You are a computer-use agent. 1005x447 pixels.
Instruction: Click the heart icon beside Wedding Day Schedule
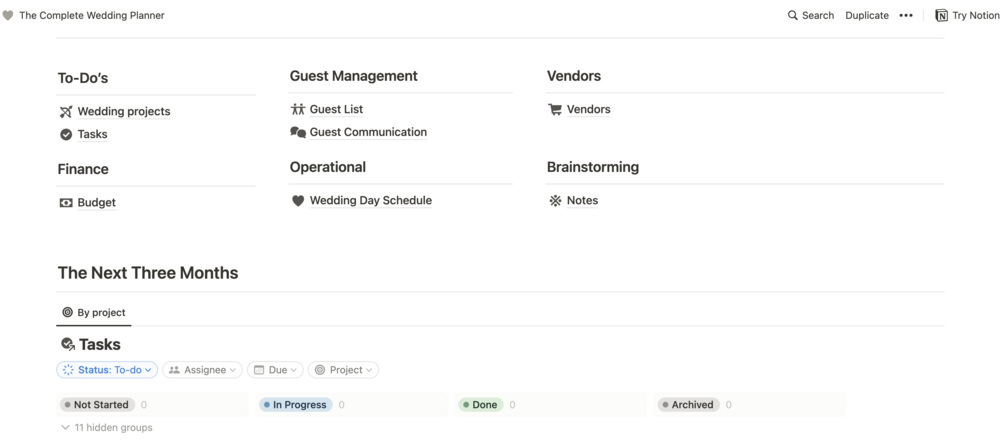point(298,201)
